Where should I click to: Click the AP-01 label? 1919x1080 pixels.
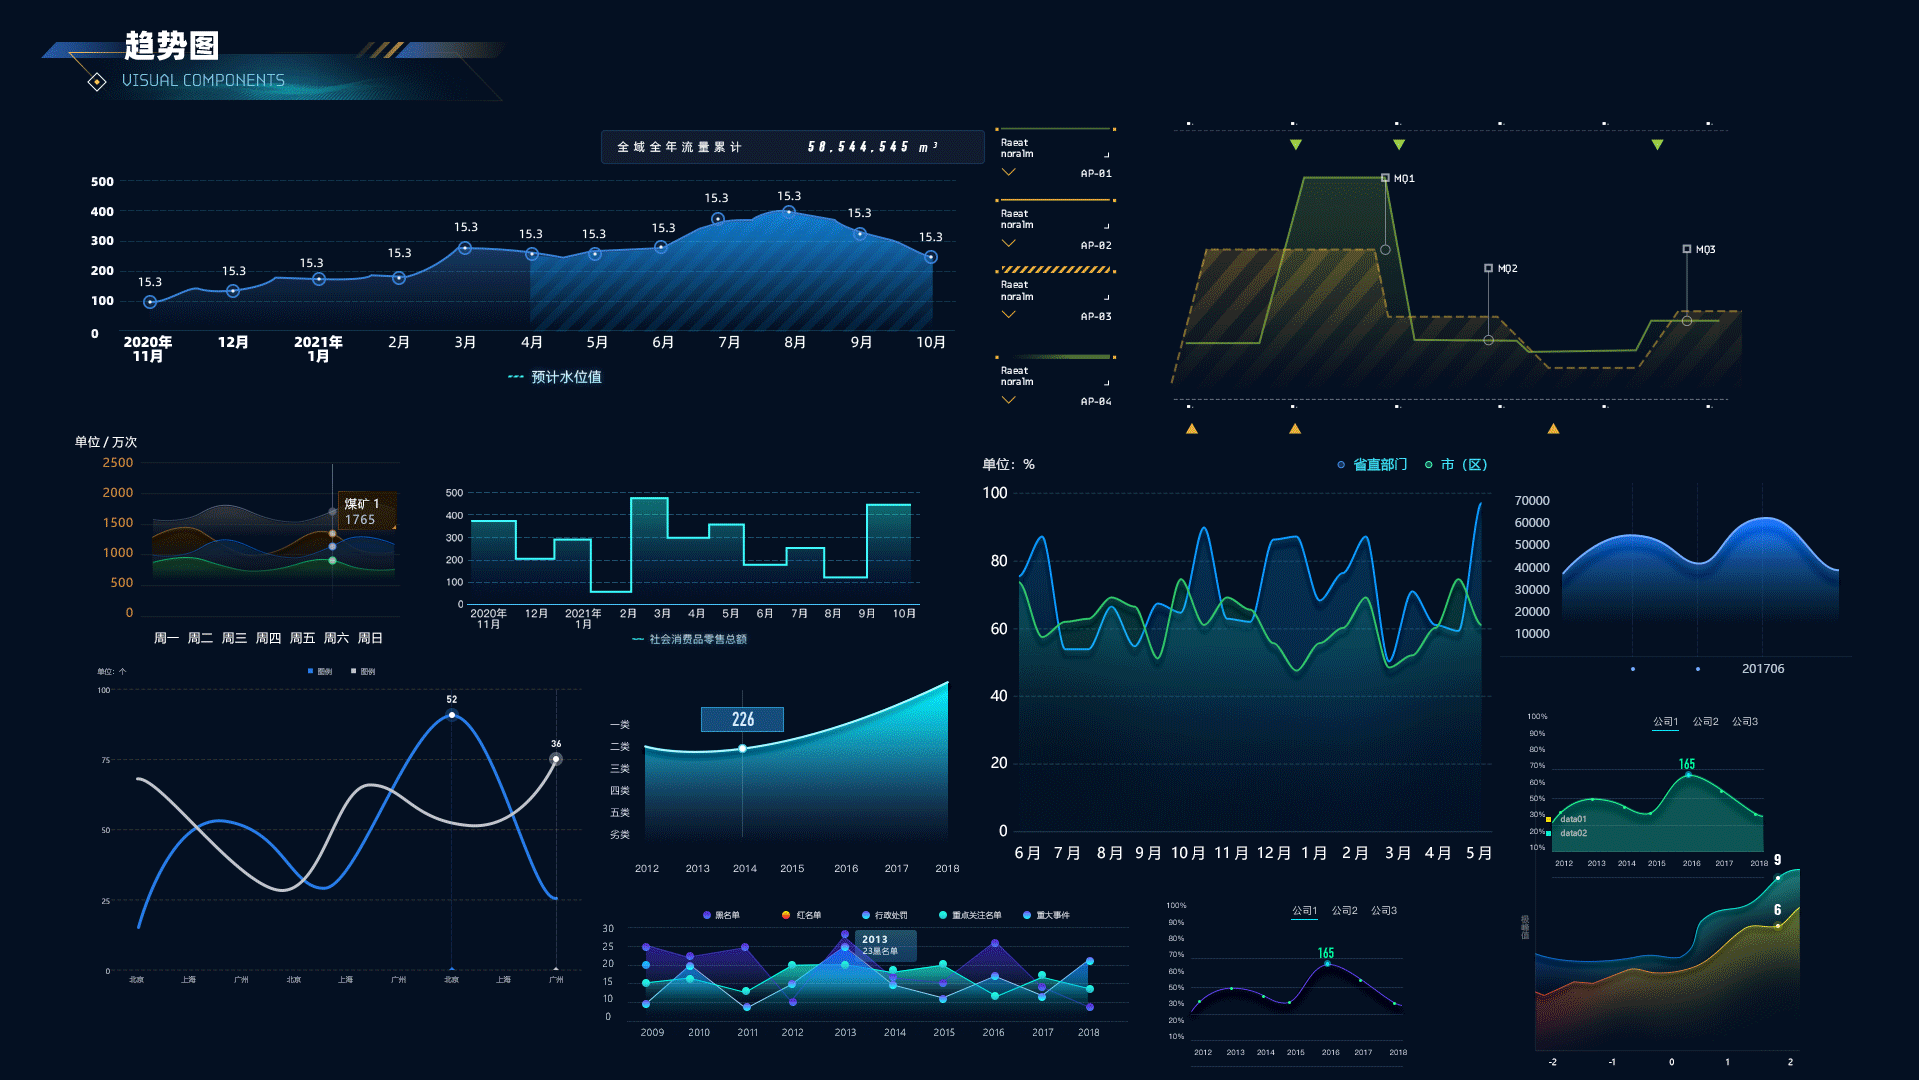[1096, 173]
